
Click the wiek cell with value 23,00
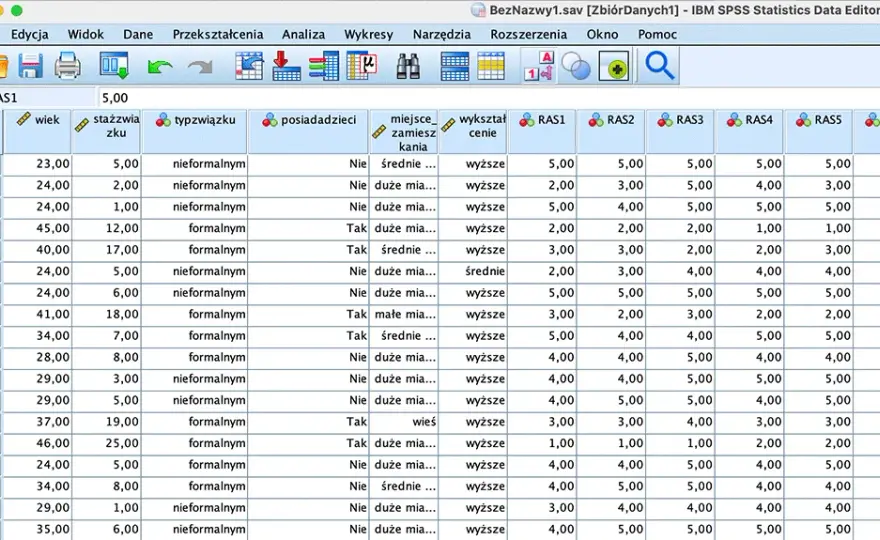coord(38,164)
